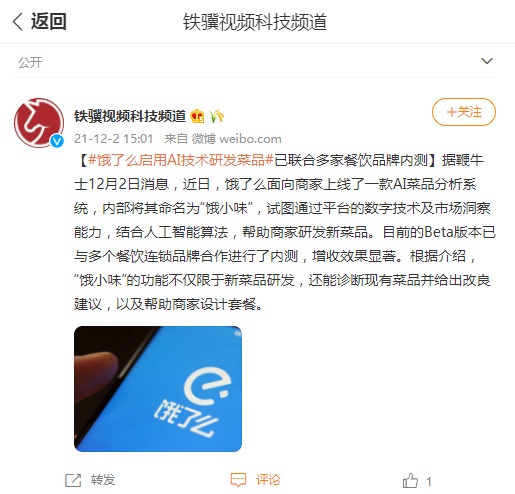
Task: Click the wheat ear badge icon
Action: [x=216, y=116]
